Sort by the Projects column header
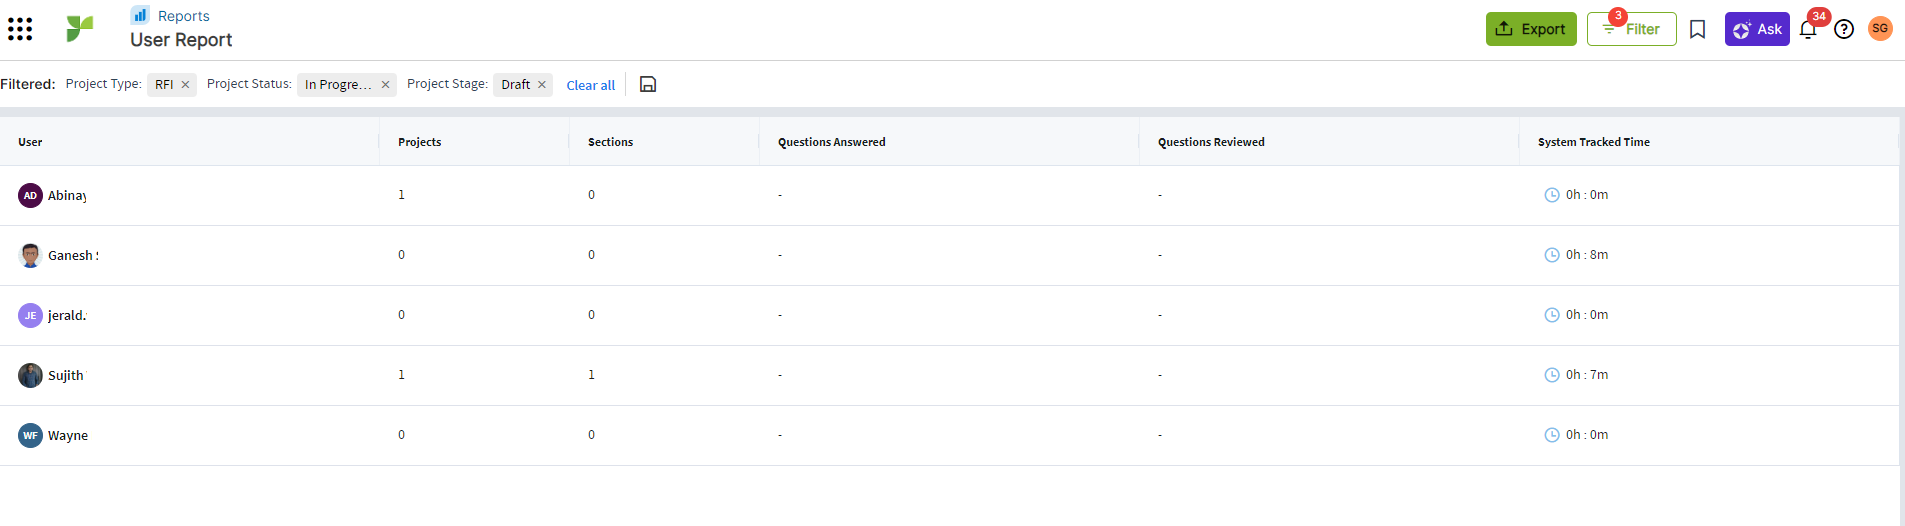 pyautogui.click(x=419, y=142)
